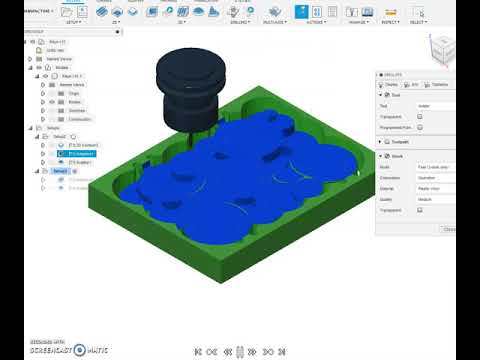The image size is (480, 360).
Task: Switch to the Info tab
Action: click(x=411, y=85)
